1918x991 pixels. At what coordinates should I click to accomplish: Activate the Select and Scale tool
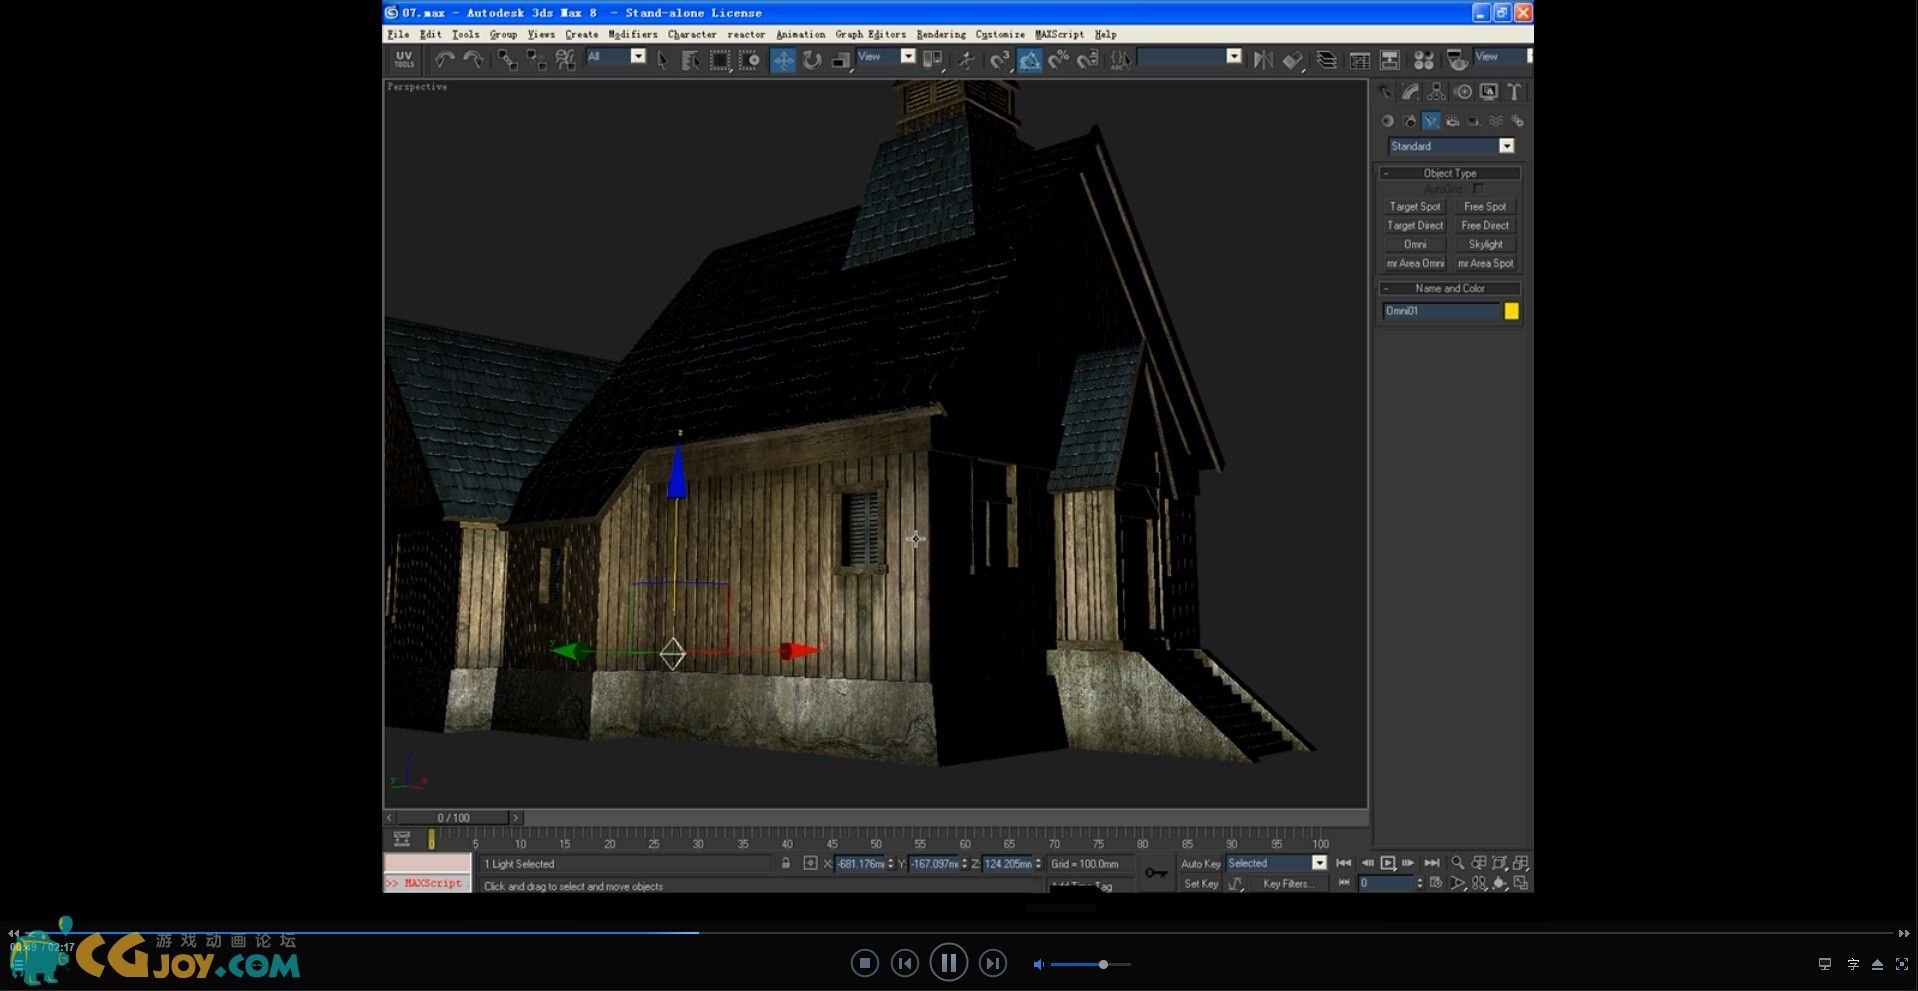pyautogui.click(x=841, y=60)
